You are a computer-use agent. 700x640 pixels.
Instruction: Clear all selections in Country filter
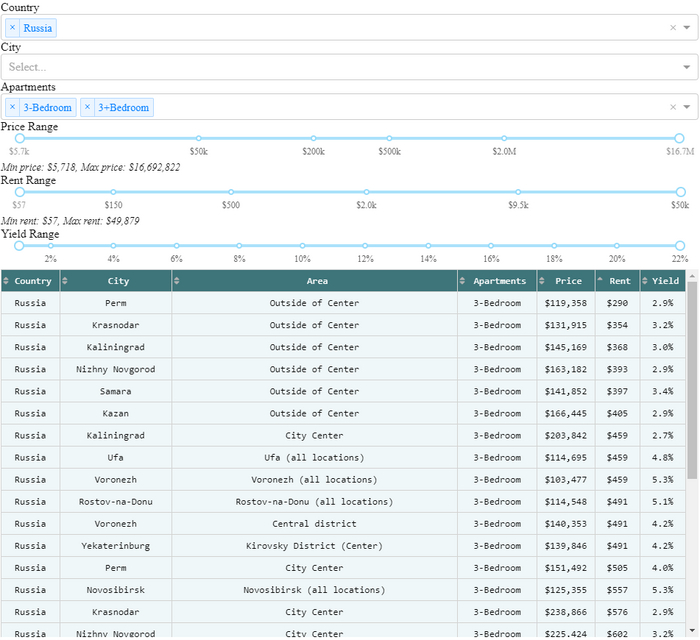pyautogui.click(x=673, y=28)
